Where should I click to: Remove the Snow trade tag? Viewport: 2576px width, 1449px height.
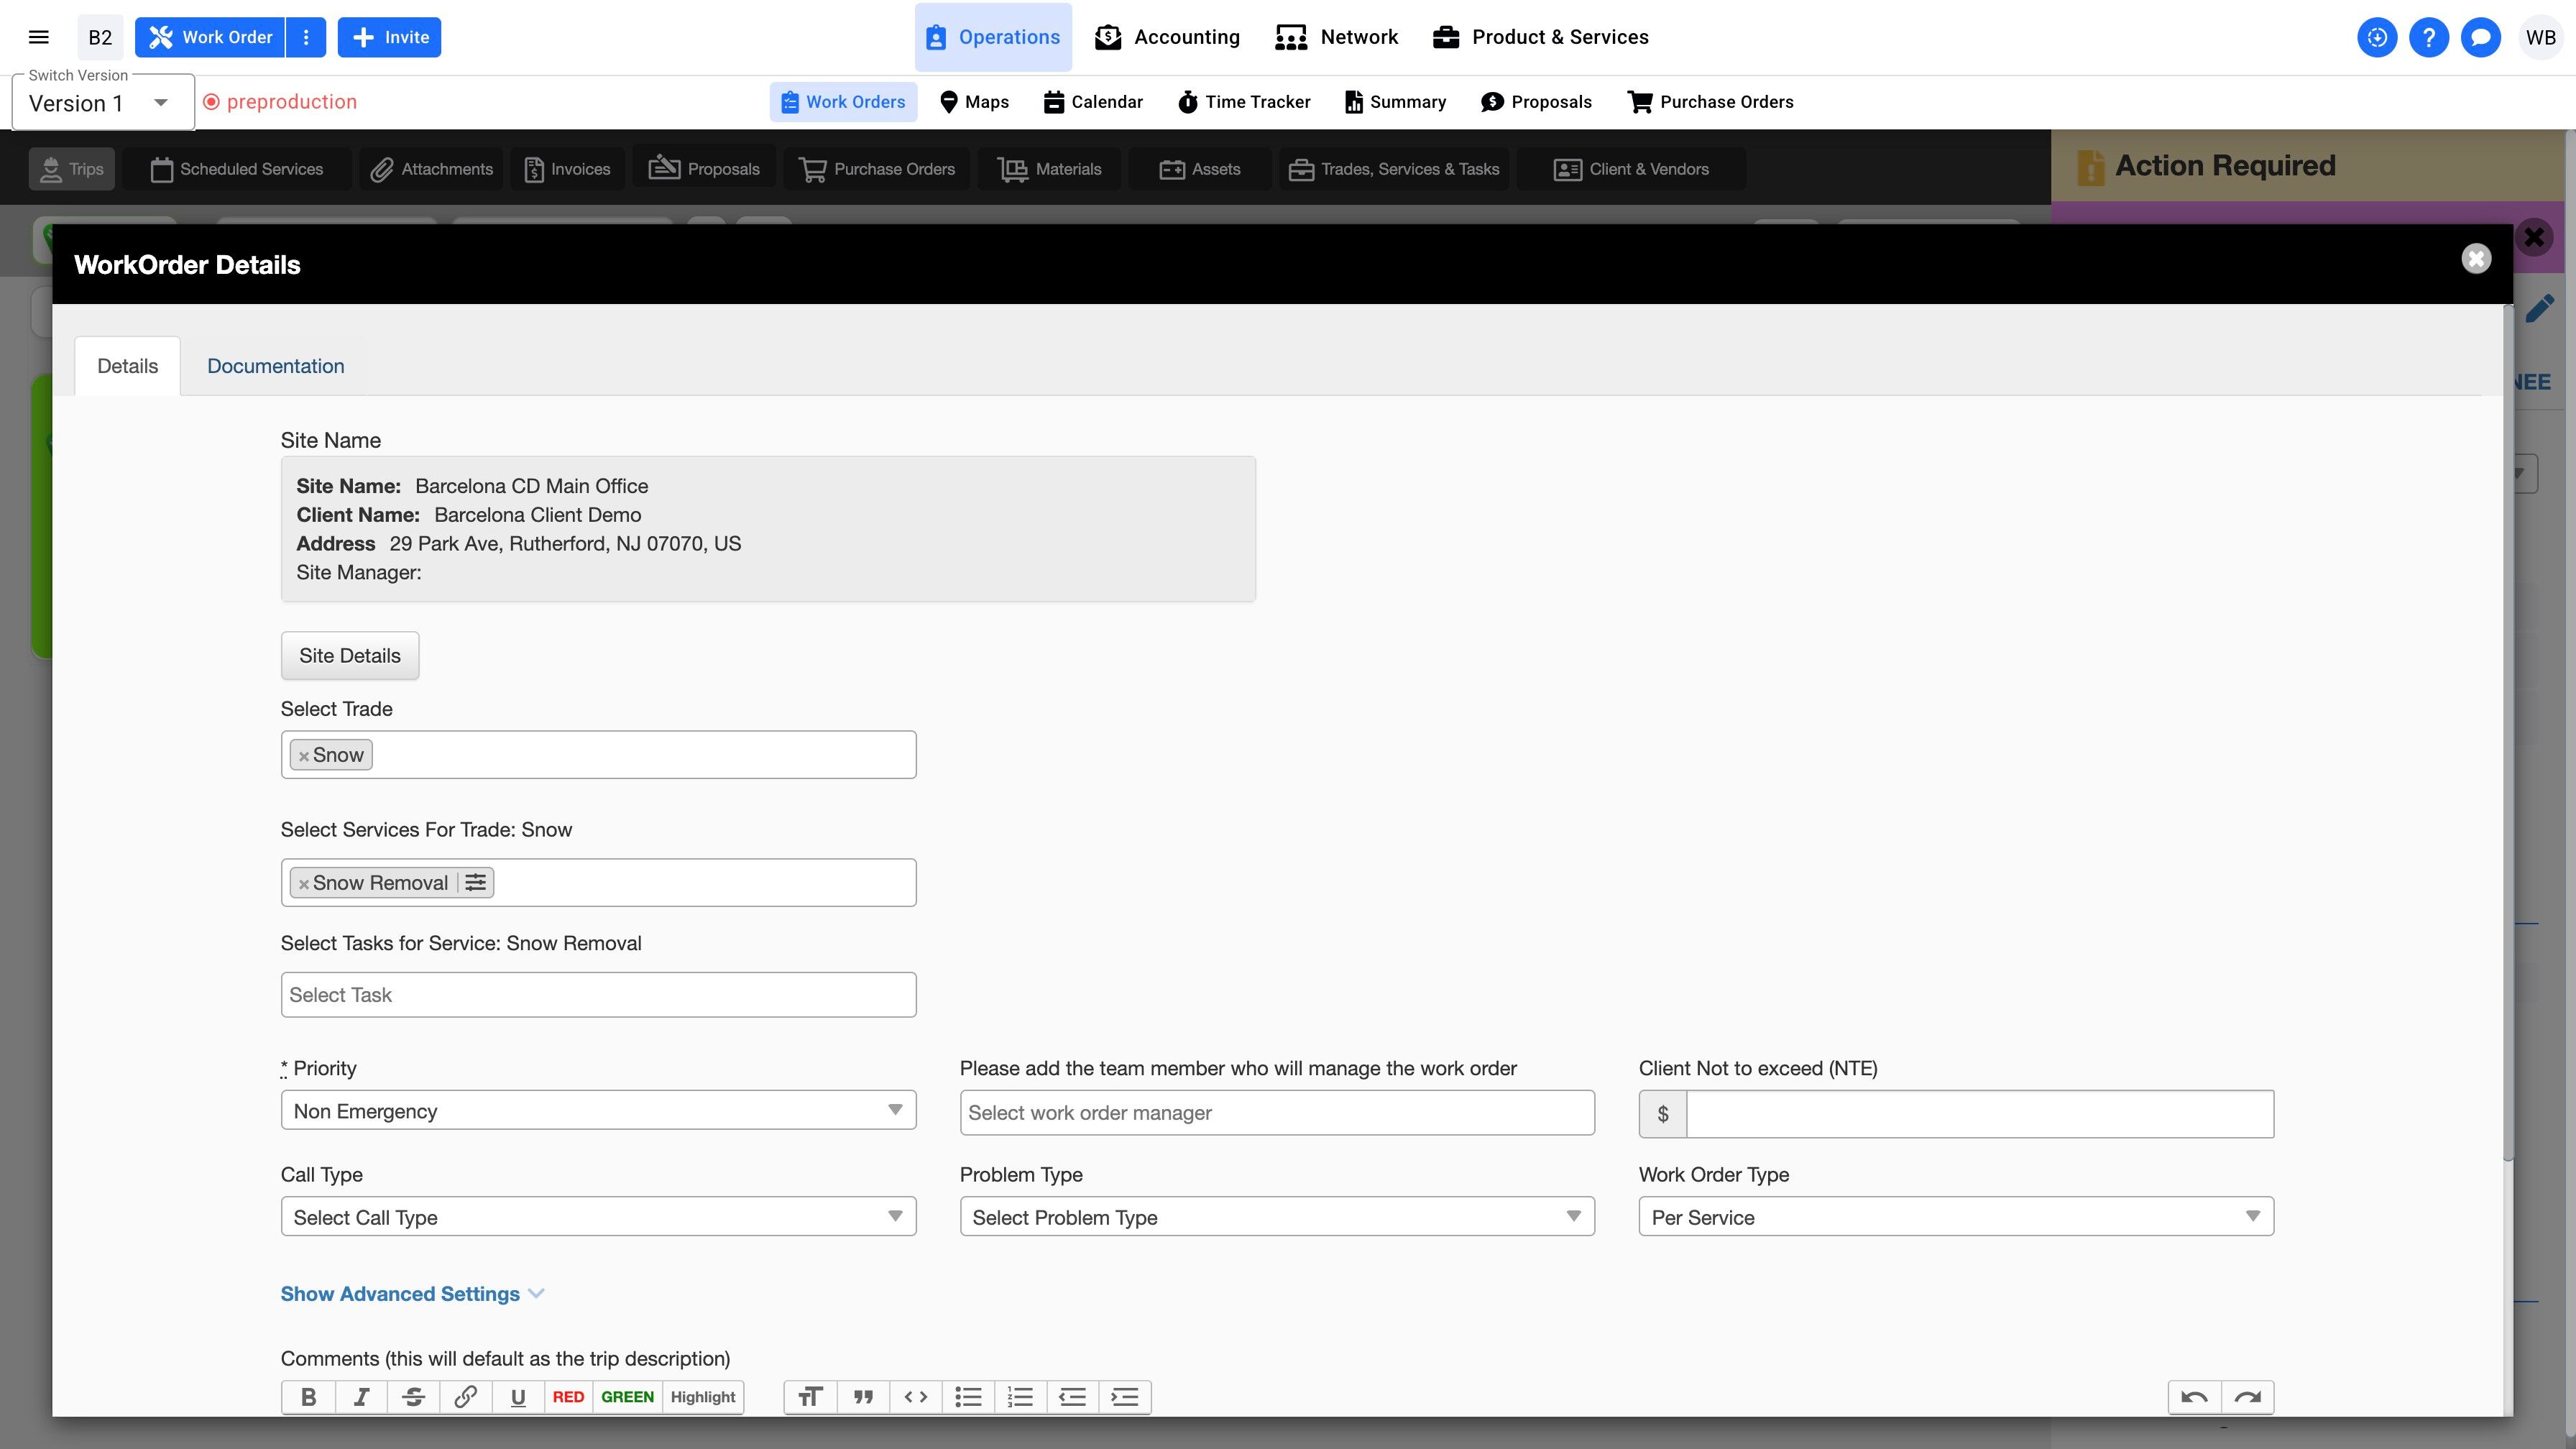pos(304,756)
